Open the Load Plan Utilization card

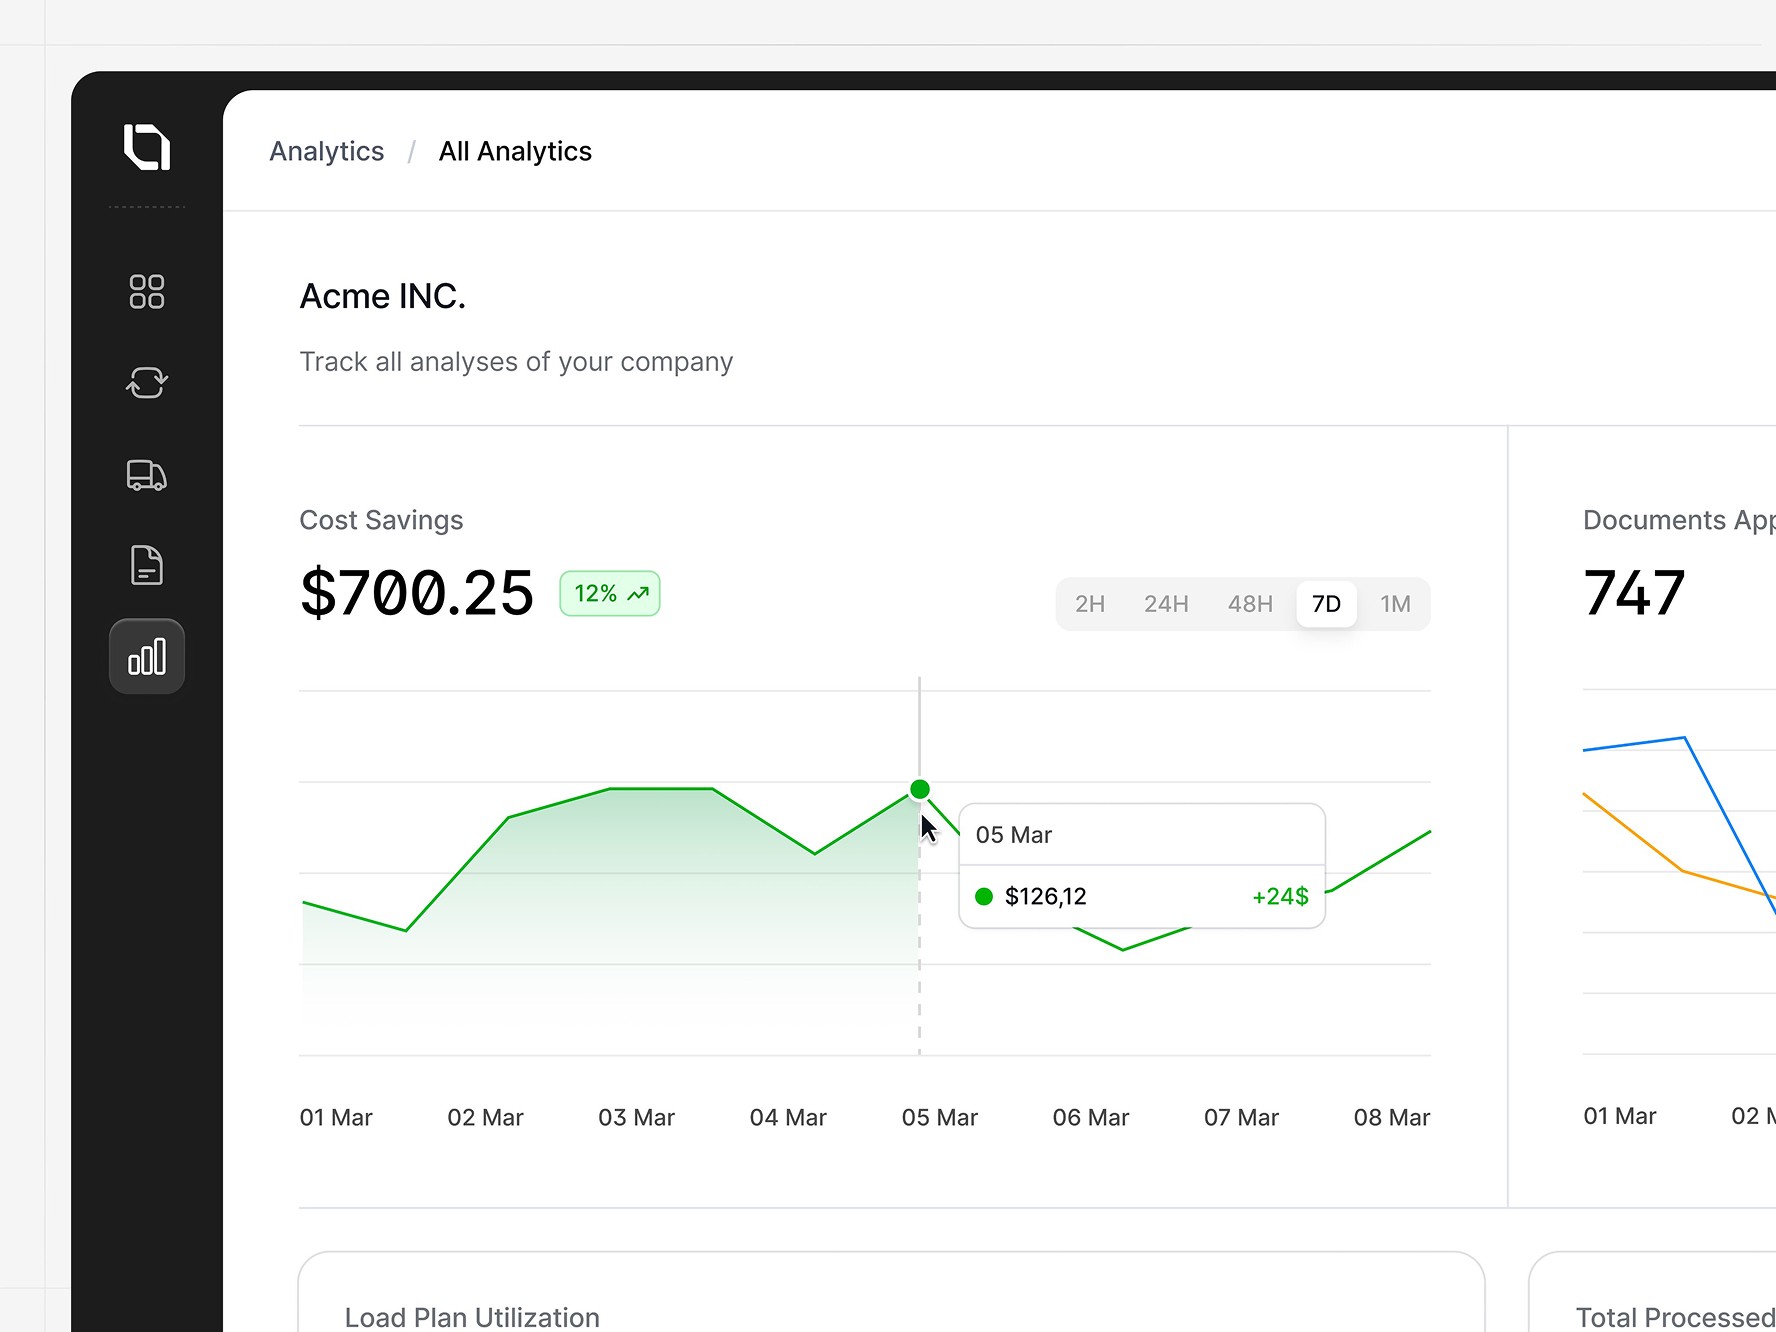click(891, 1292)
